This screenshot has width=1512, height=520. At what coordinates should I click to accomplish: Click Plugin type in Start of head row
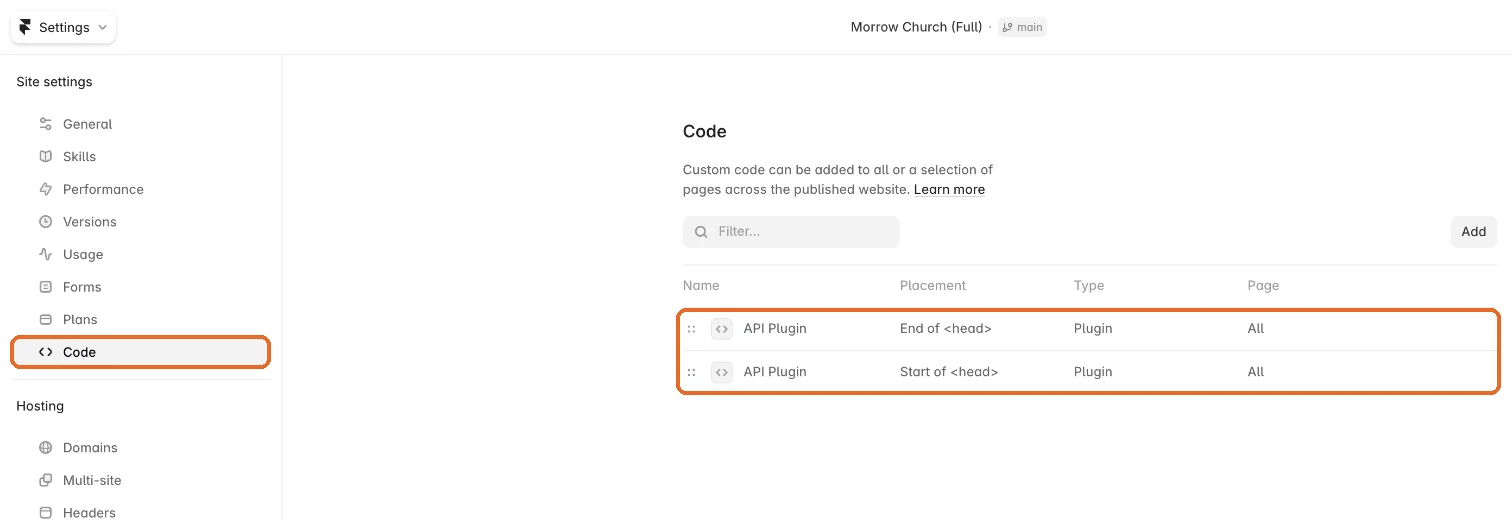pos(1093,372)
